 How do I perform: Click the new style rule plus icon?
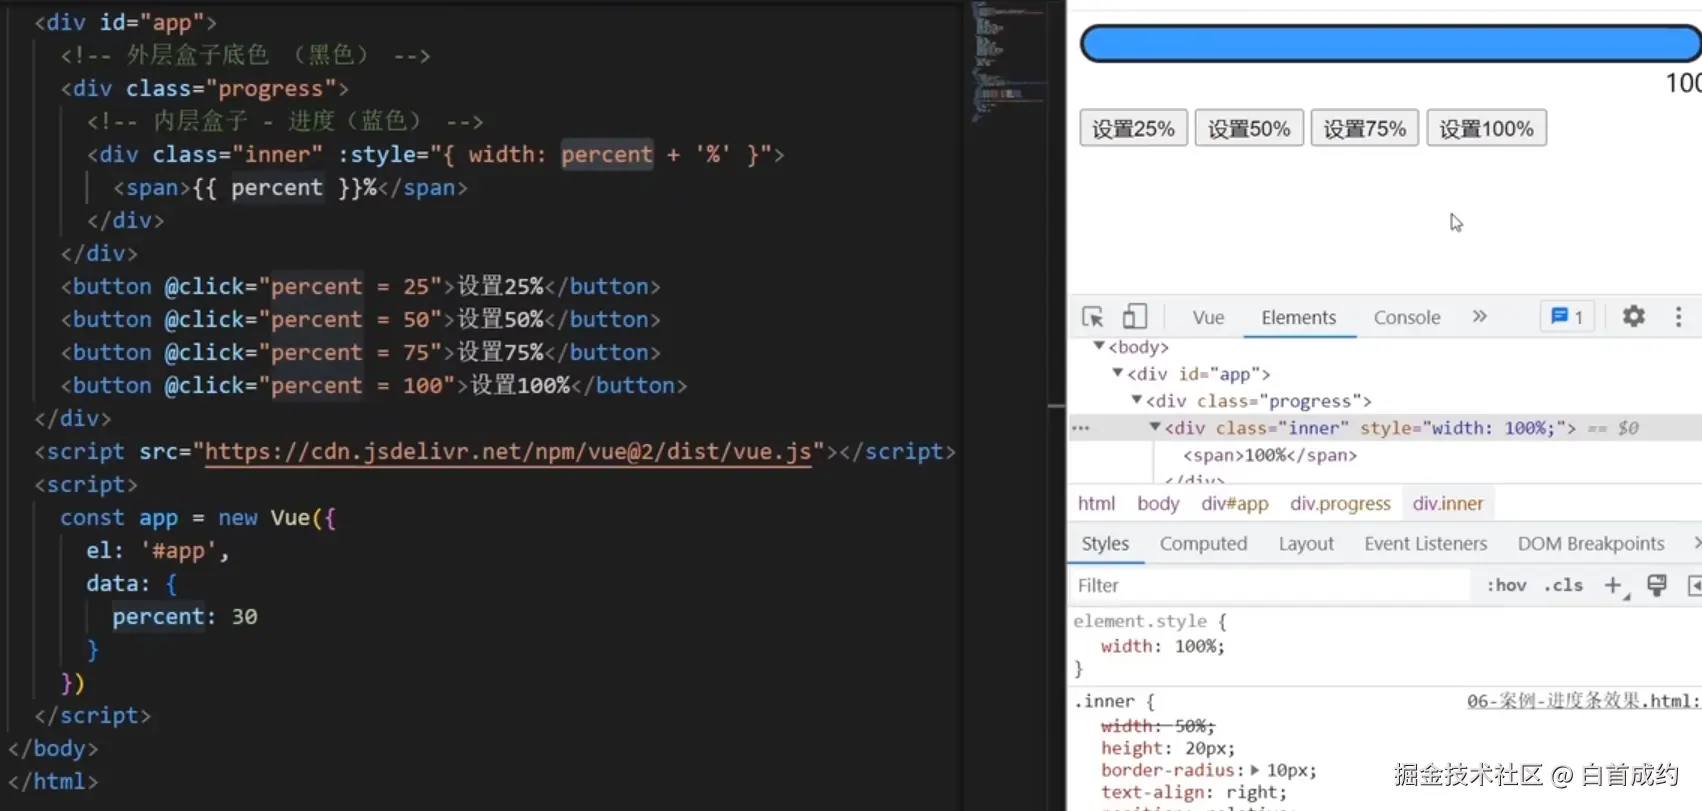[x=1614, y=586]
